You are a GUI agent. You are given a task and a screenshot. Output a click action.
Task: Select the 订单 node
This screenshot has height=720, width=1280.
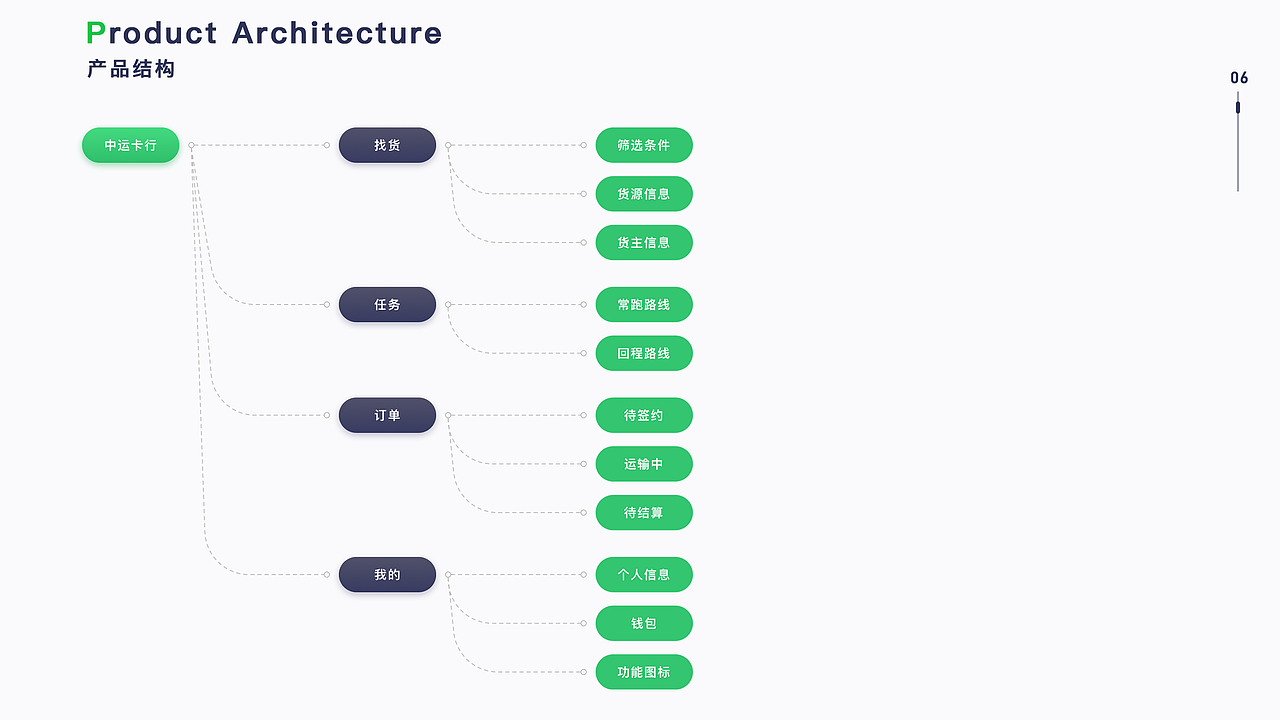click(387, 415)
